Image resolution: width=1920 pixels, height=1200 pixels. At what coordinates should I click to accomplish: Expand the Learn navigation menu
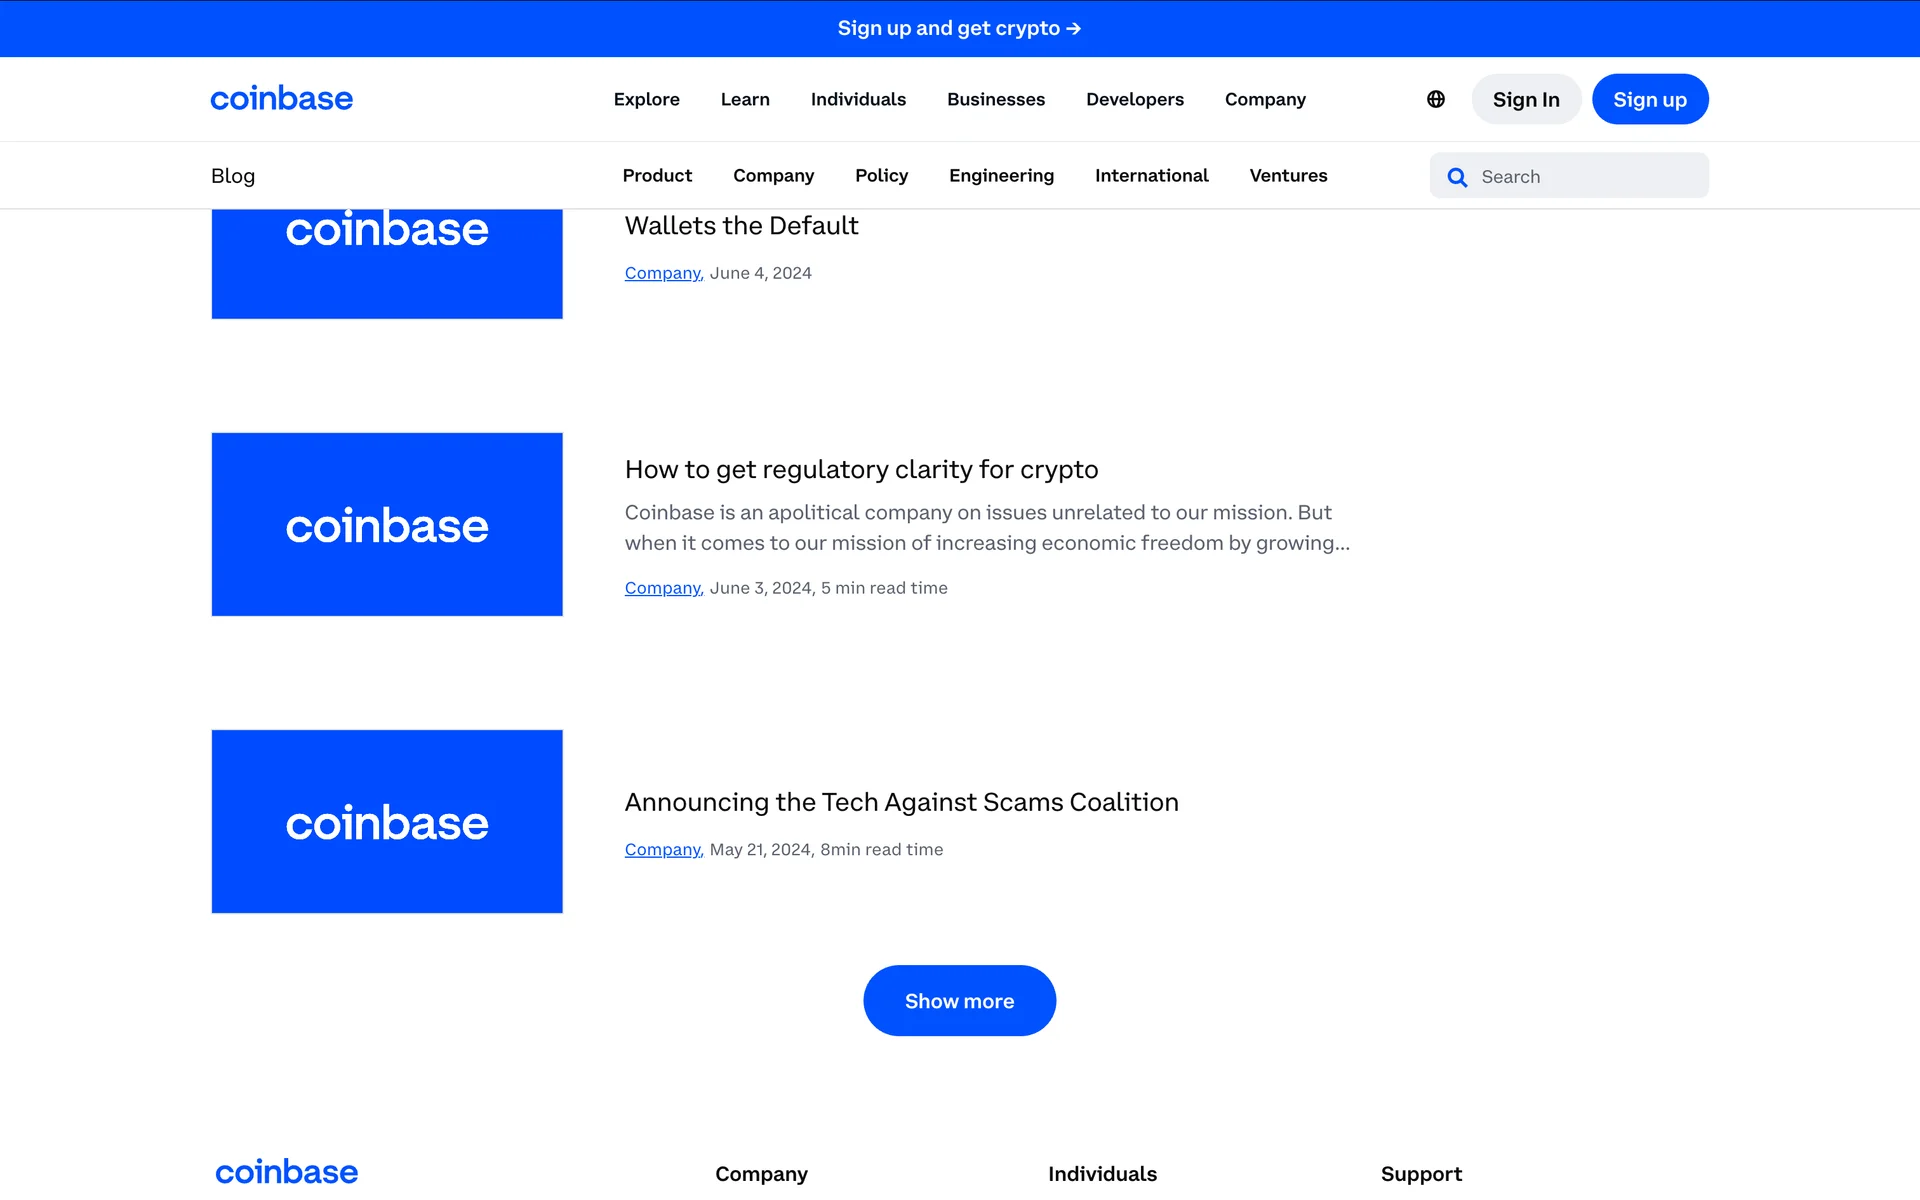click(x=745, y=99)
